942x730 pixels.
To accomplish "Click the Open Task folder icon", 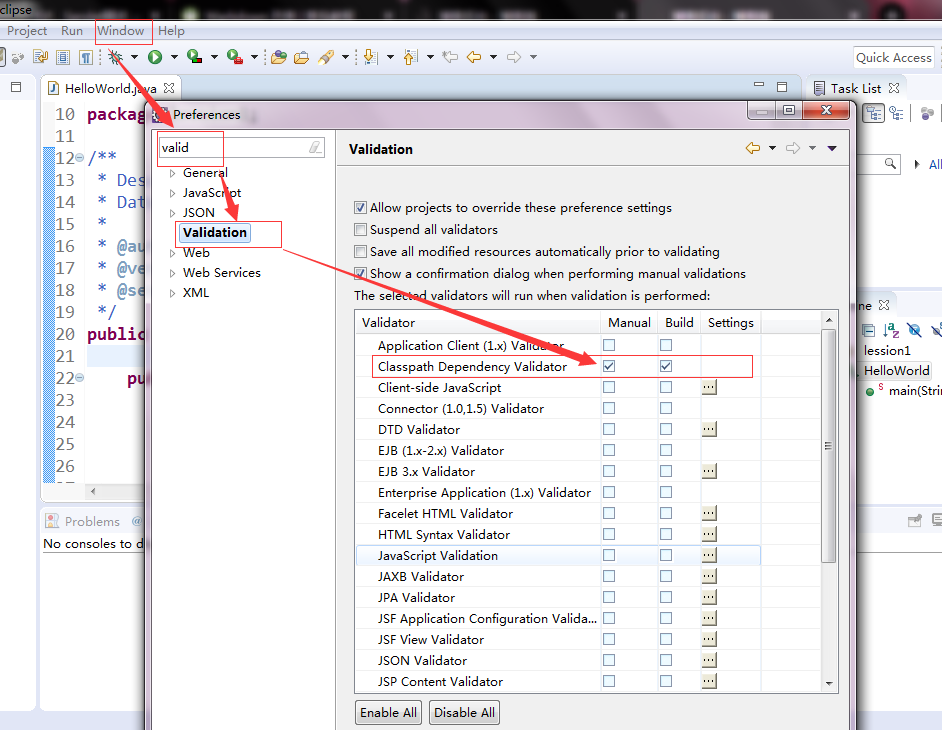I will point(301,57).
